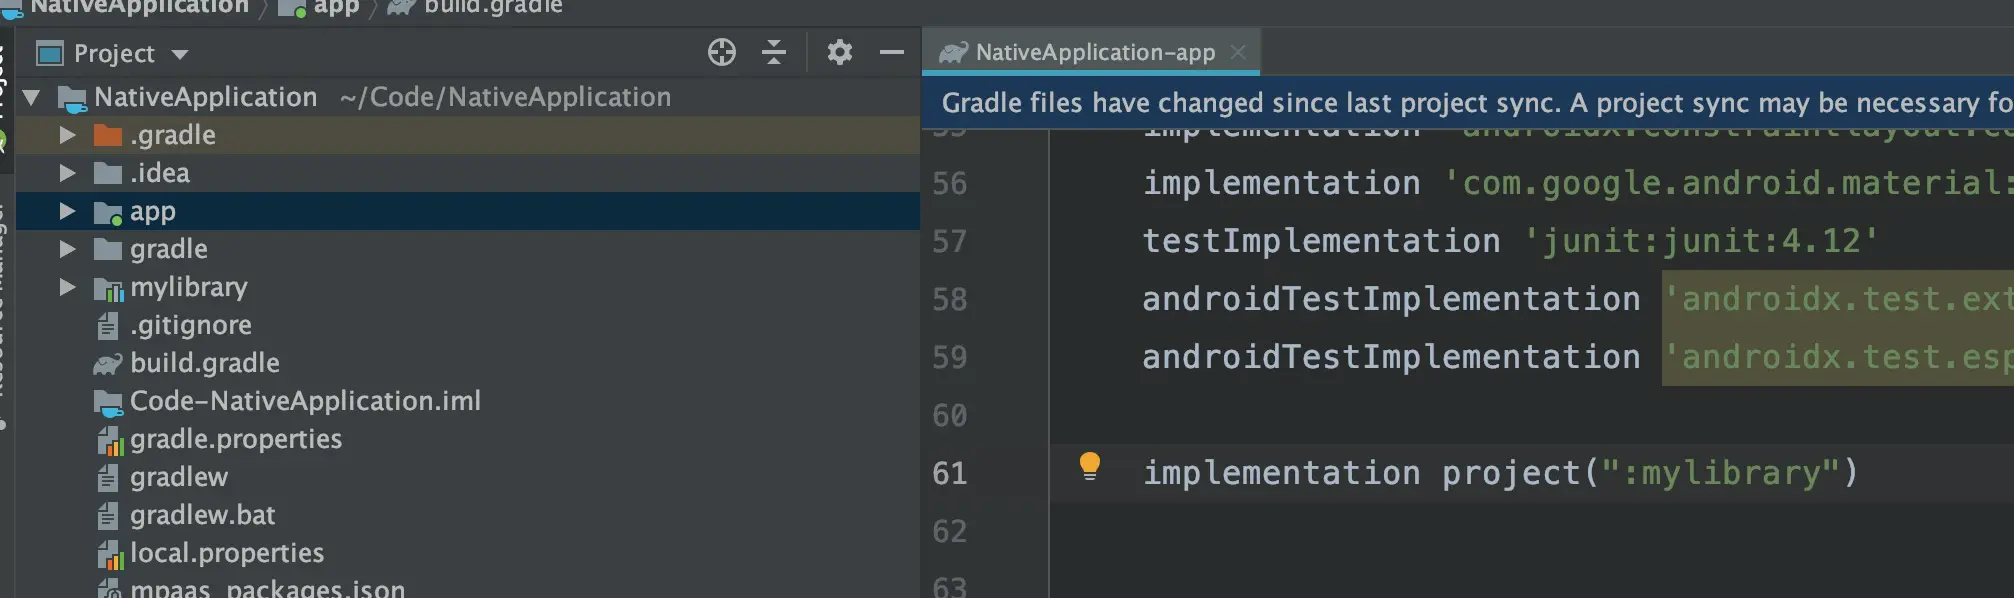Hide the Project tool window

pos(891,53)
